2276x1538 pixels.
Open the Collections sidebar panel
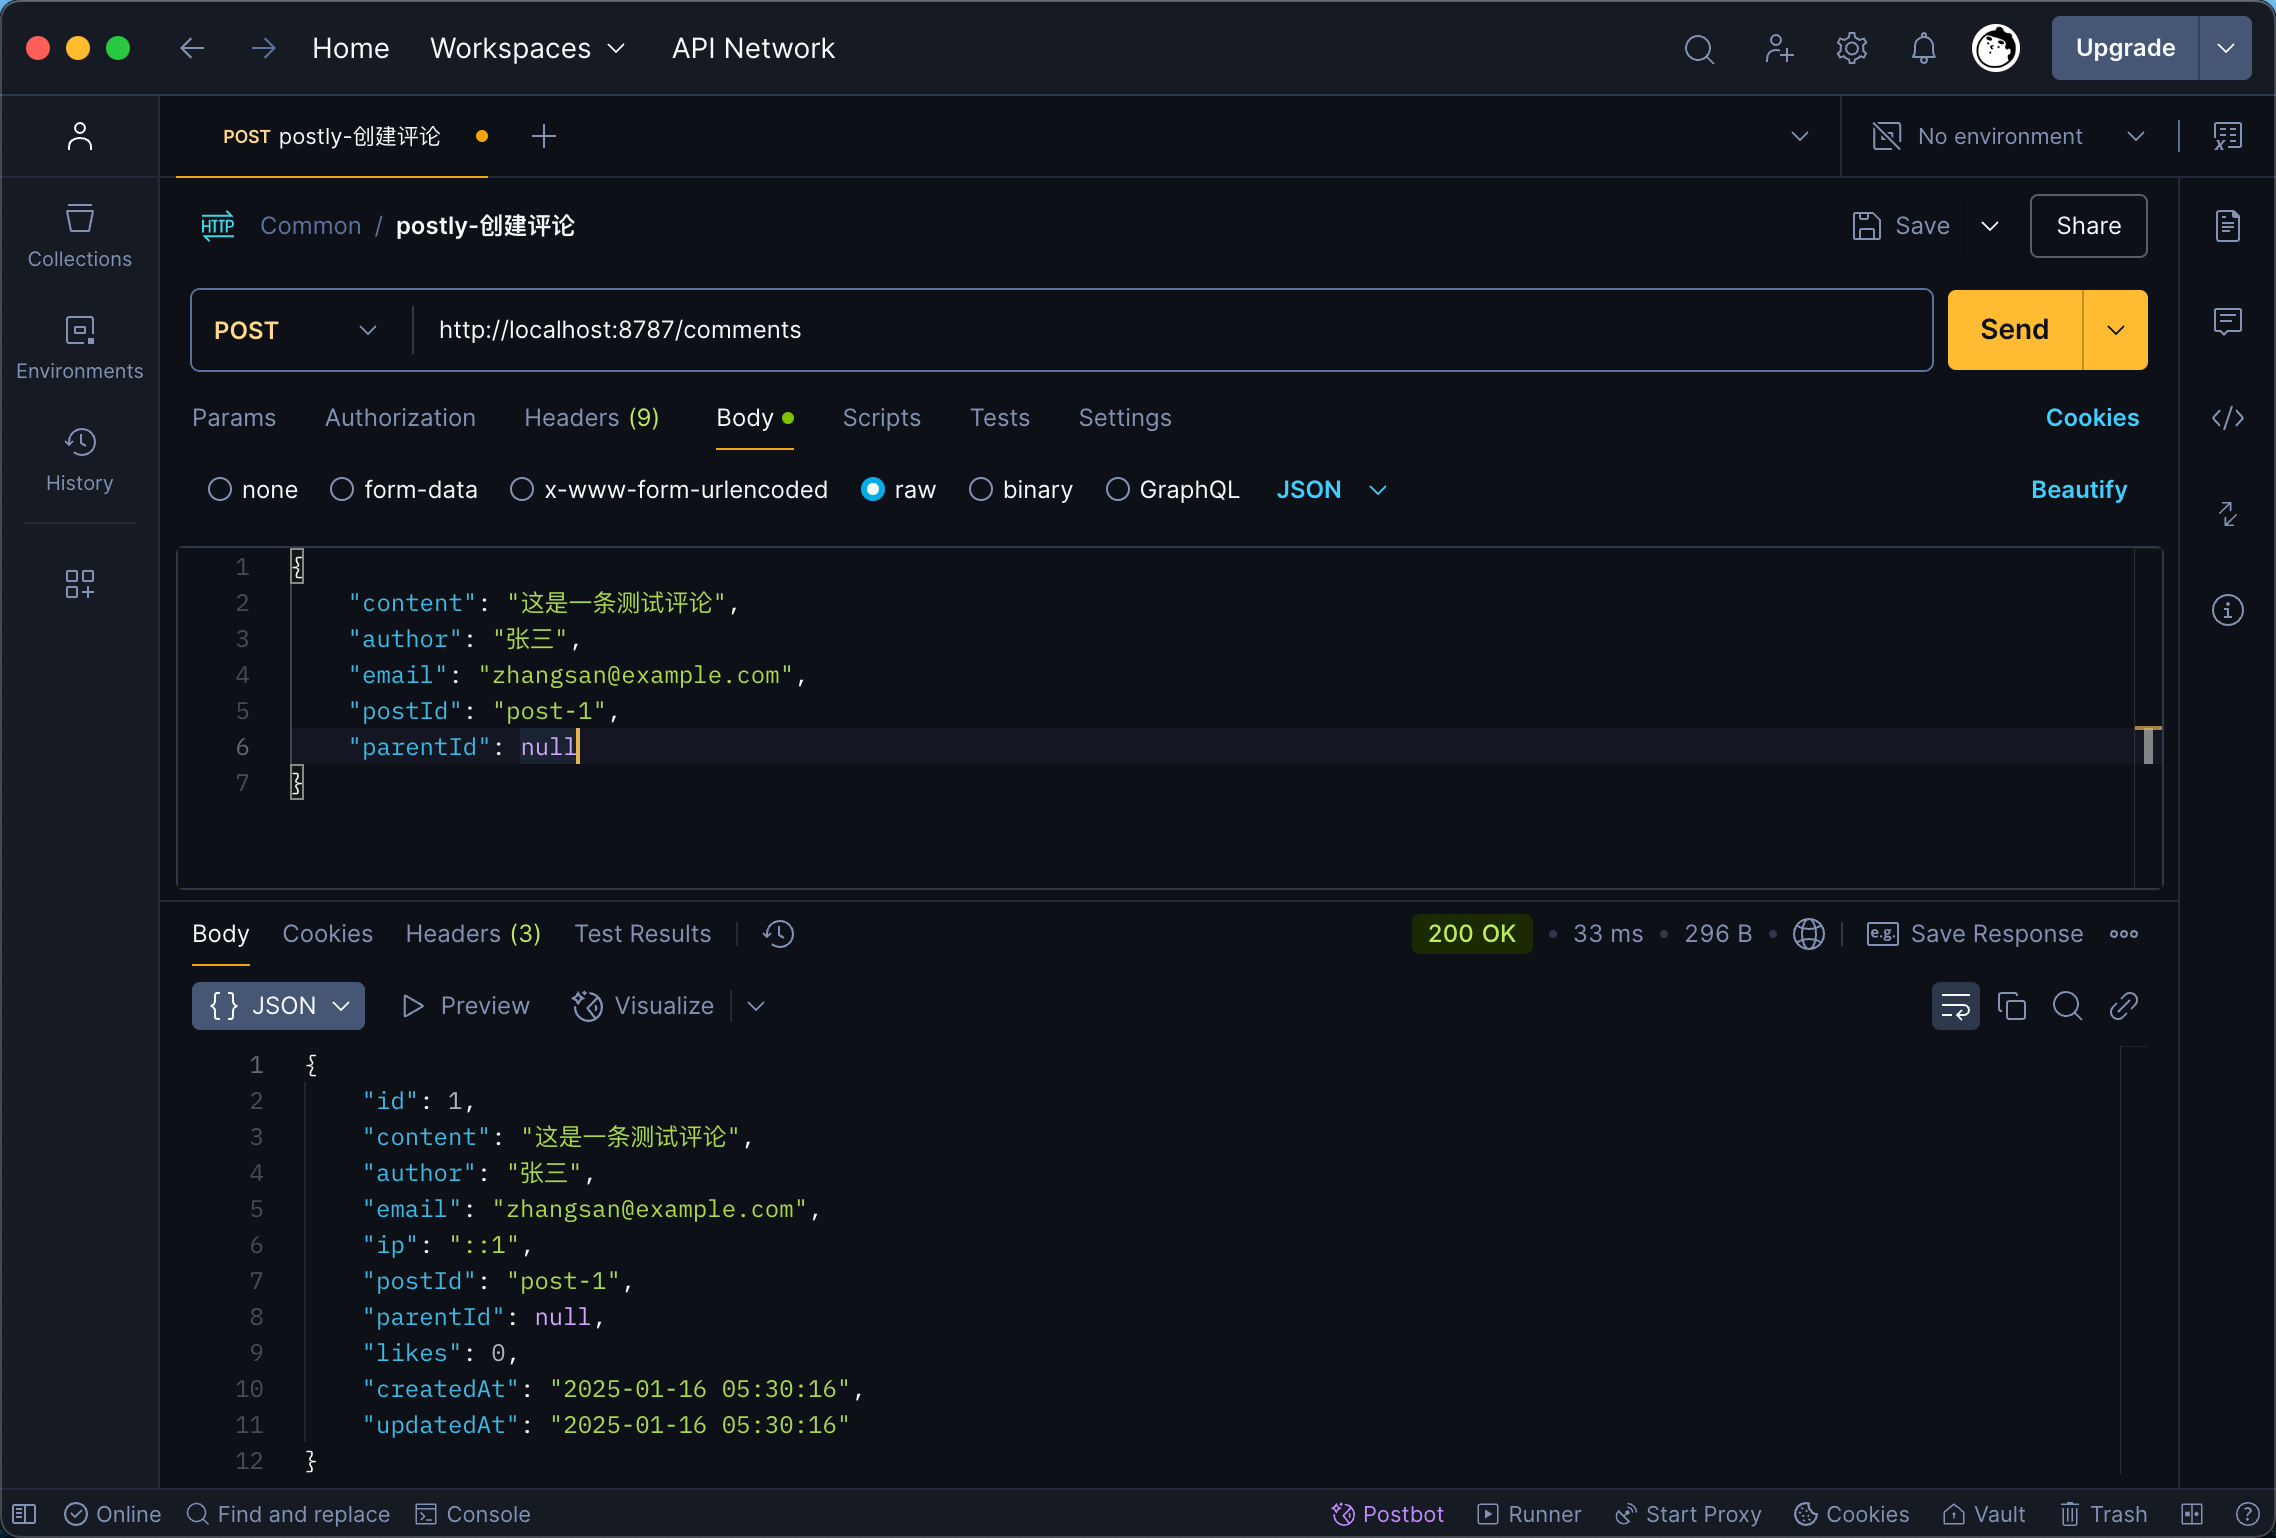pyautogui.click(x=79, y=235)
